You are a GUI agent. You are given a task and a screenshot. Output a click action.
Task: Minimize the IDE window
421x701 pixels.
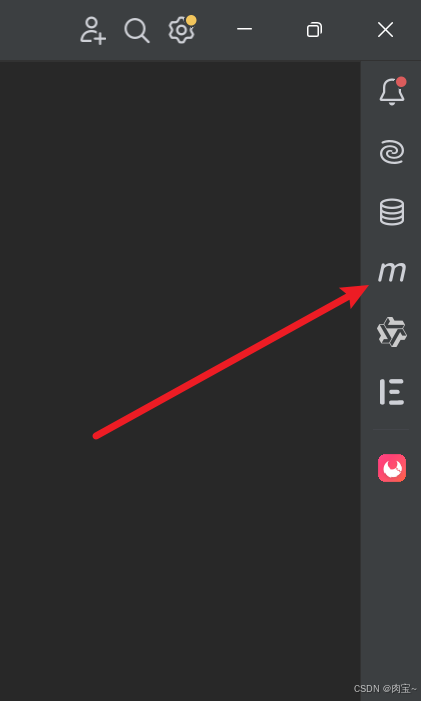244,30
